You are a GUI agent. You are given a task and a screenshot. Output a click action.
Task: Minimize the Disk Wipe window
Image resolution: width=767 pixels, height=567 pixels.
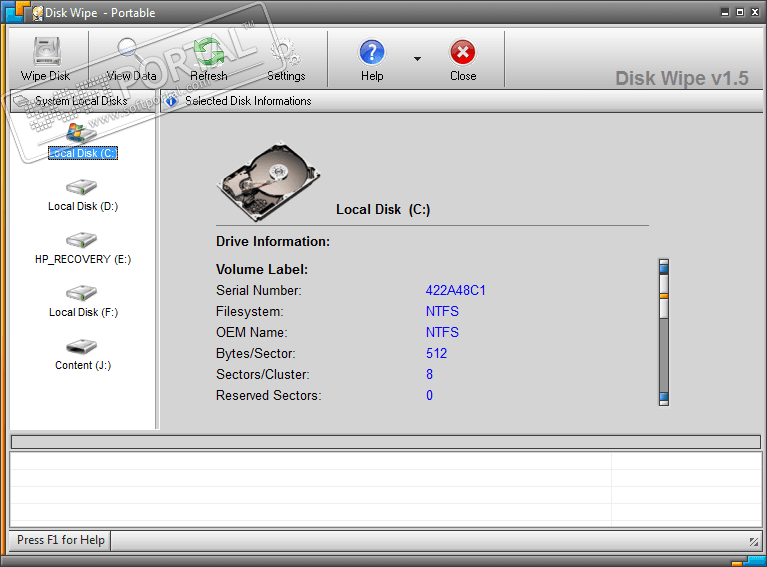pyautogui.click(x=725, y=12)
